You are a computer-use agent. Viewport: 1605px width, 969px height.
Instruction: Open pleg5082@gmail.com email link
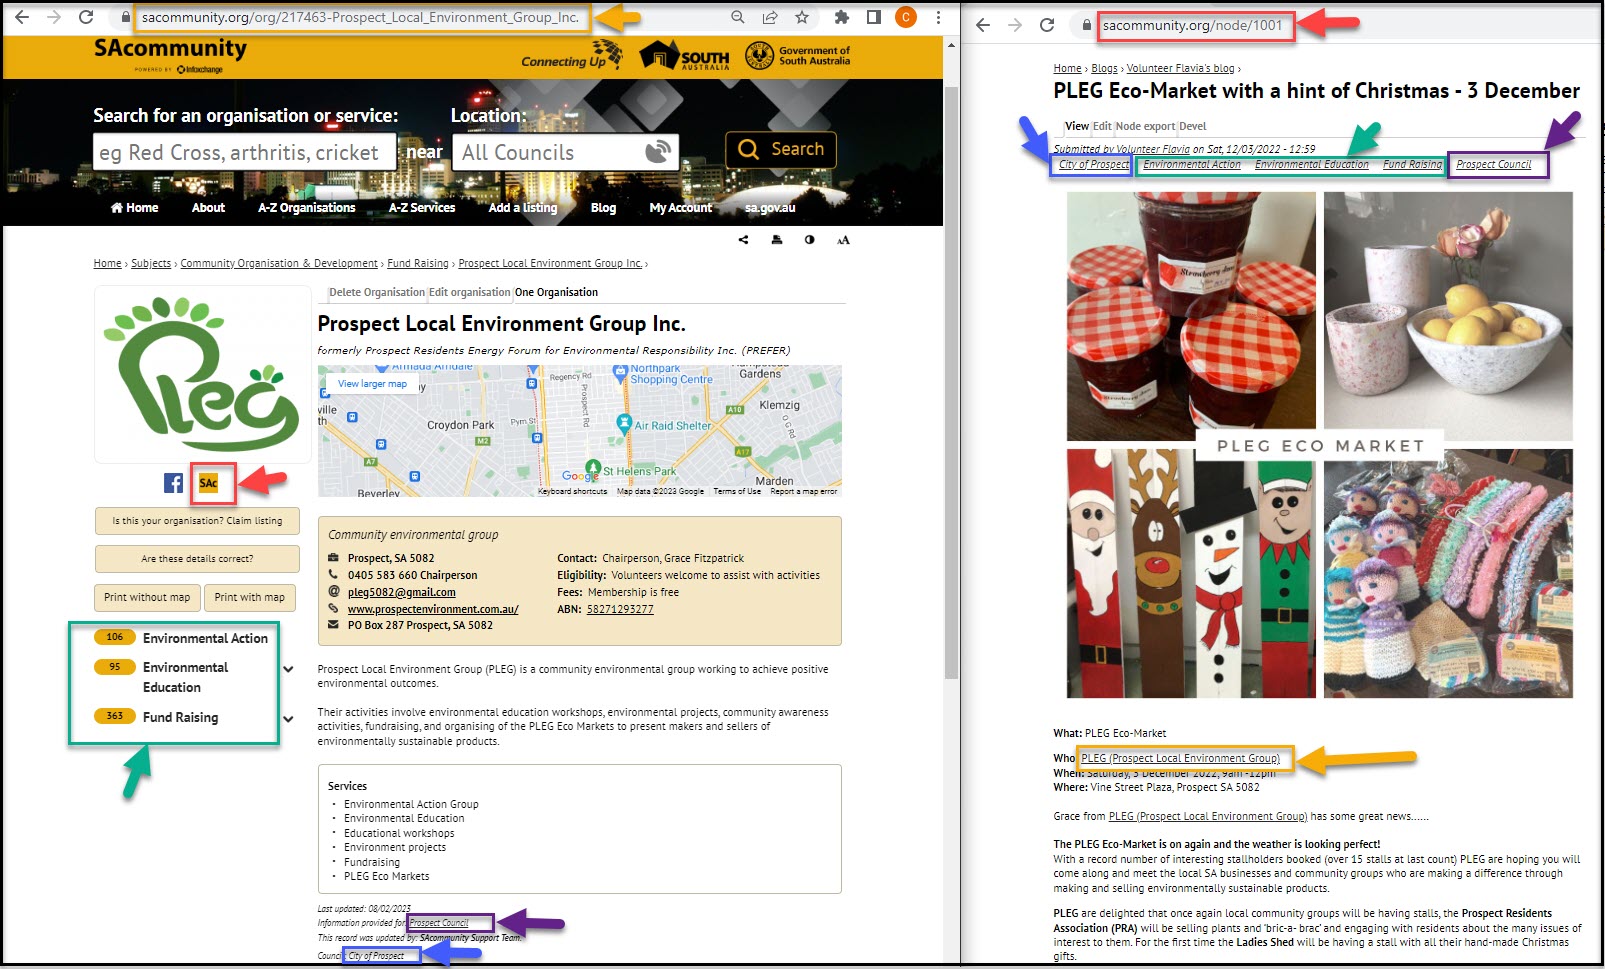(x=401, y=592)
